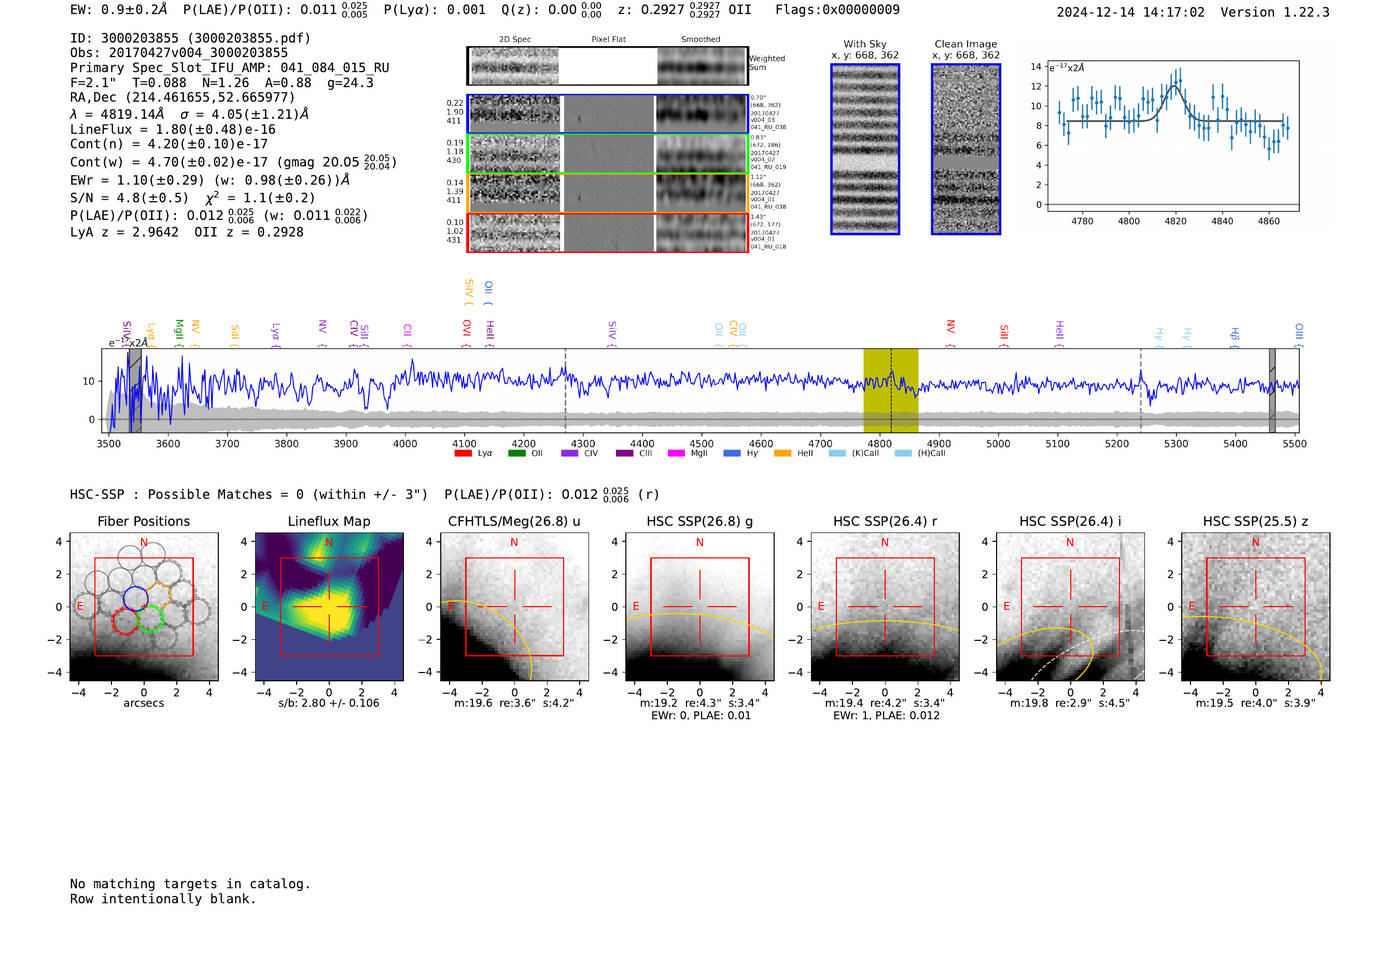The width and height of the screenshot is (1400, 953).
Task: Select the red-bordered fiber spectrum row
Action: [x=607, y=232]
